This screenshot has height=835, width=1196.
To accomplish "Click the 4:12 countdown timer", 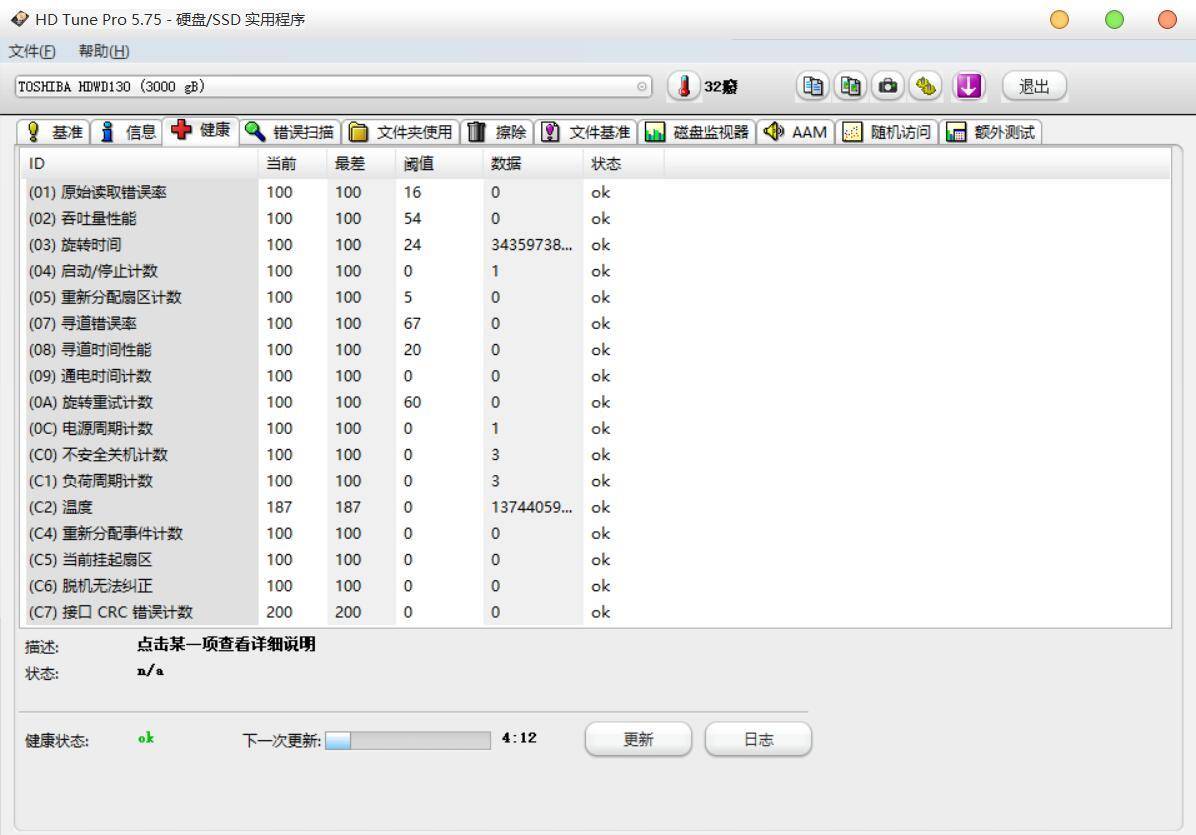I will [519, 737].
